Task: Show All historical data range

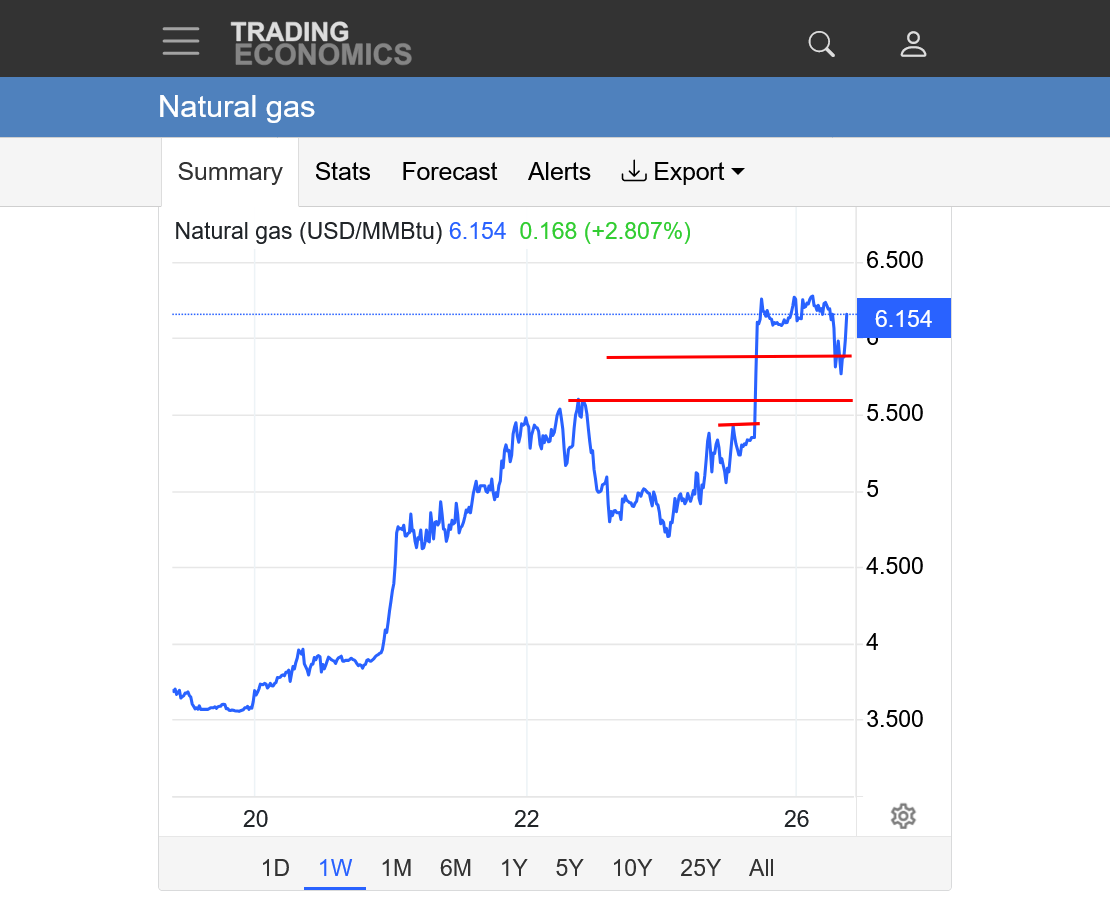Action: (x=762, y=868)
